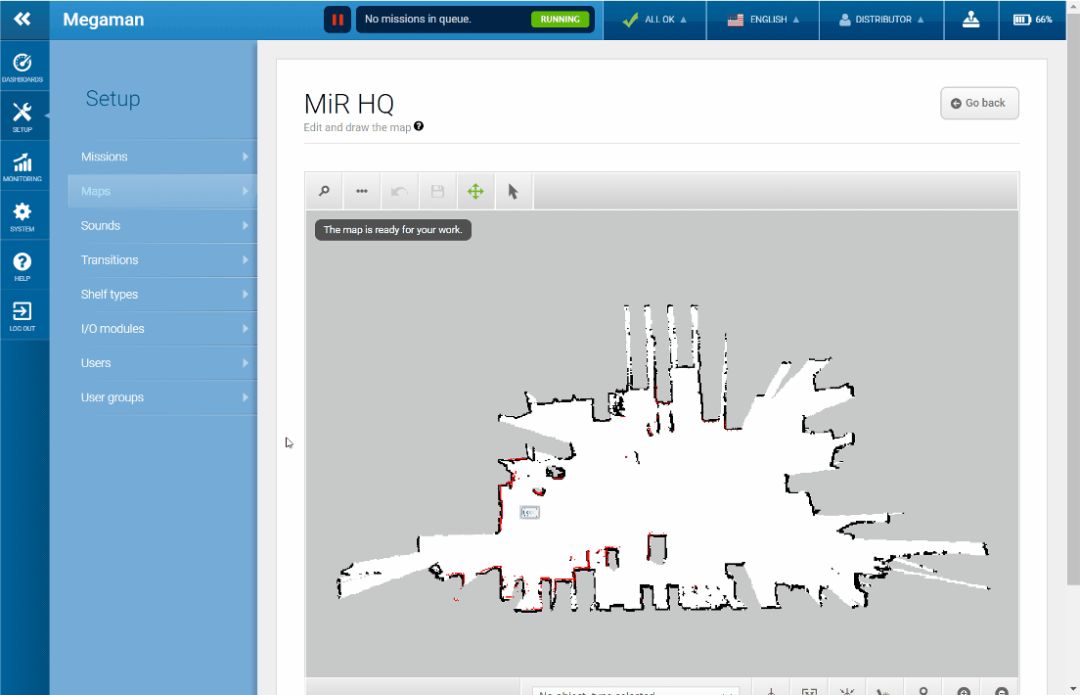The image size is (1080, 695).
Task: Open the joystick manual control icon
Action: pos(970,19)
